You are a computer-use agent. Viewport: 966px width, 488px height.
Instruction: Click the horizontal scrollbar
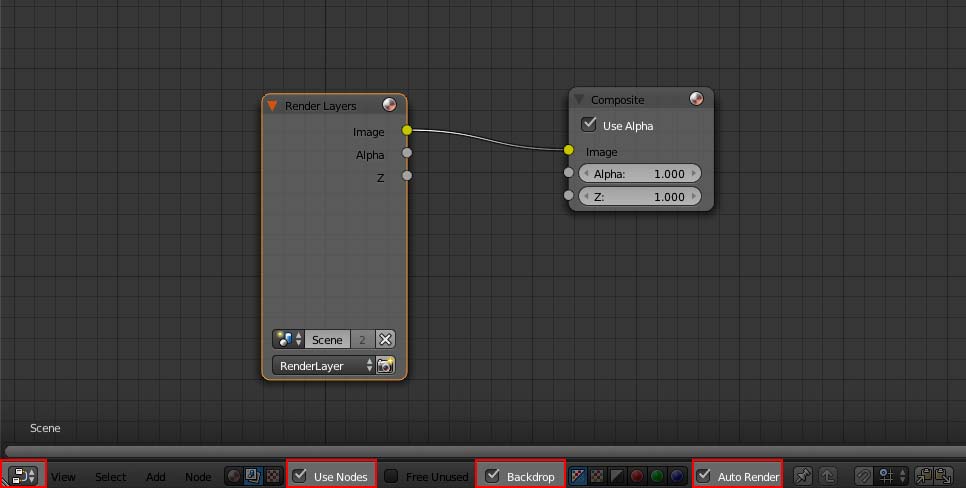click(485, 451)
